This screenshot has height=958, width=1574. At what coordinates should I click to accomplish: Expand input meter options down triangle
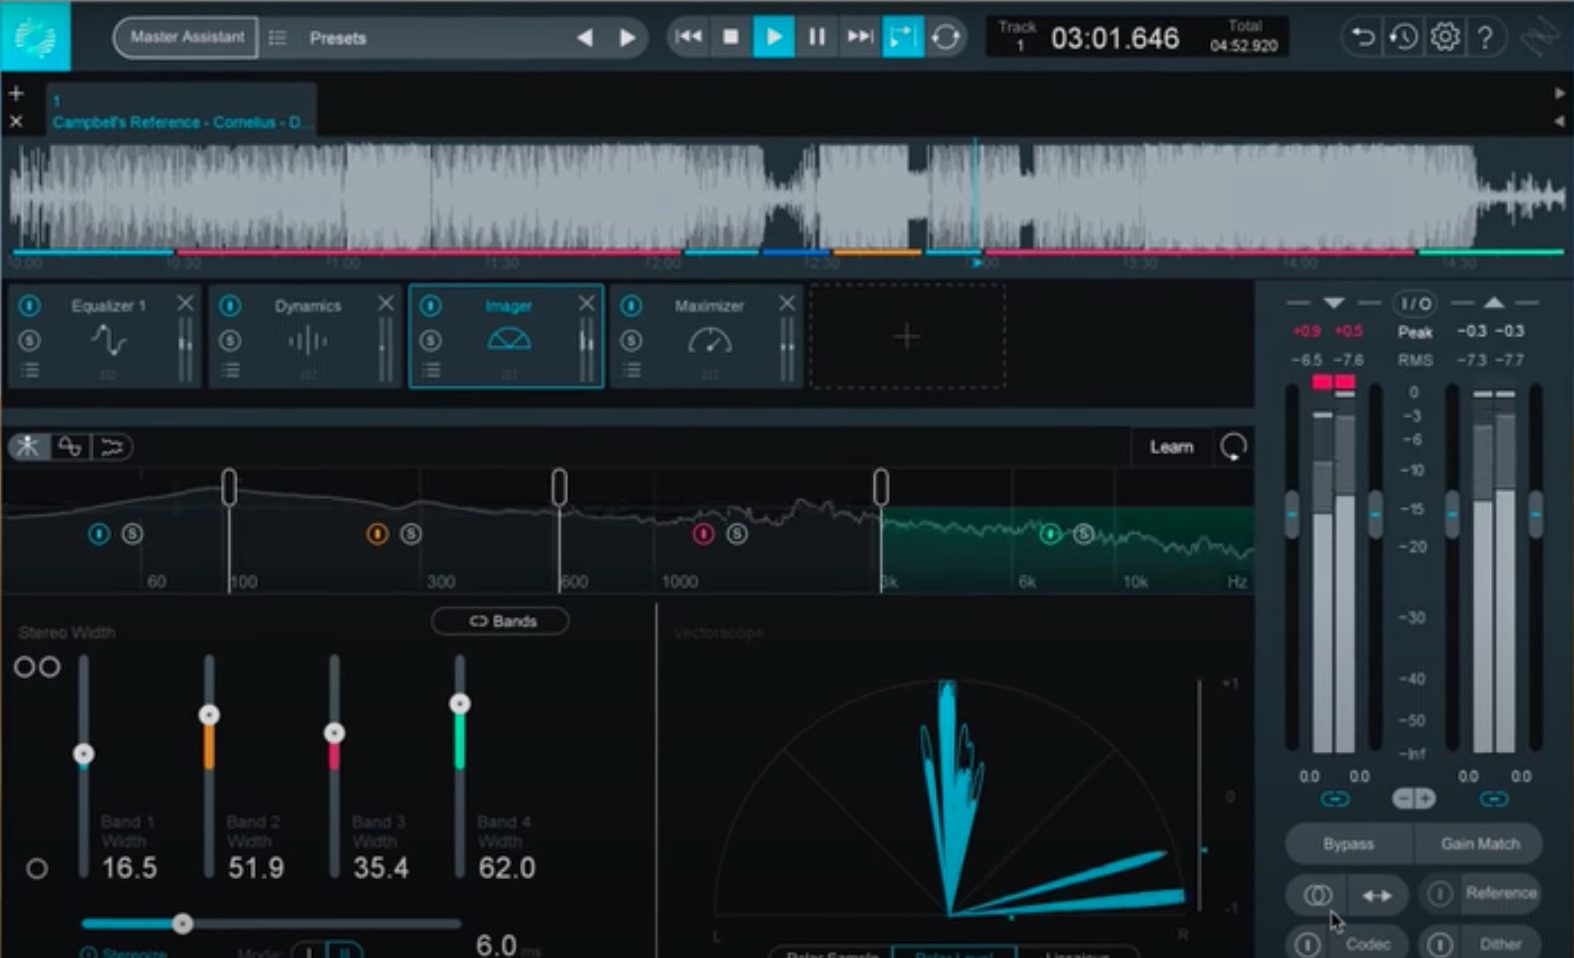coord(1334,303)
